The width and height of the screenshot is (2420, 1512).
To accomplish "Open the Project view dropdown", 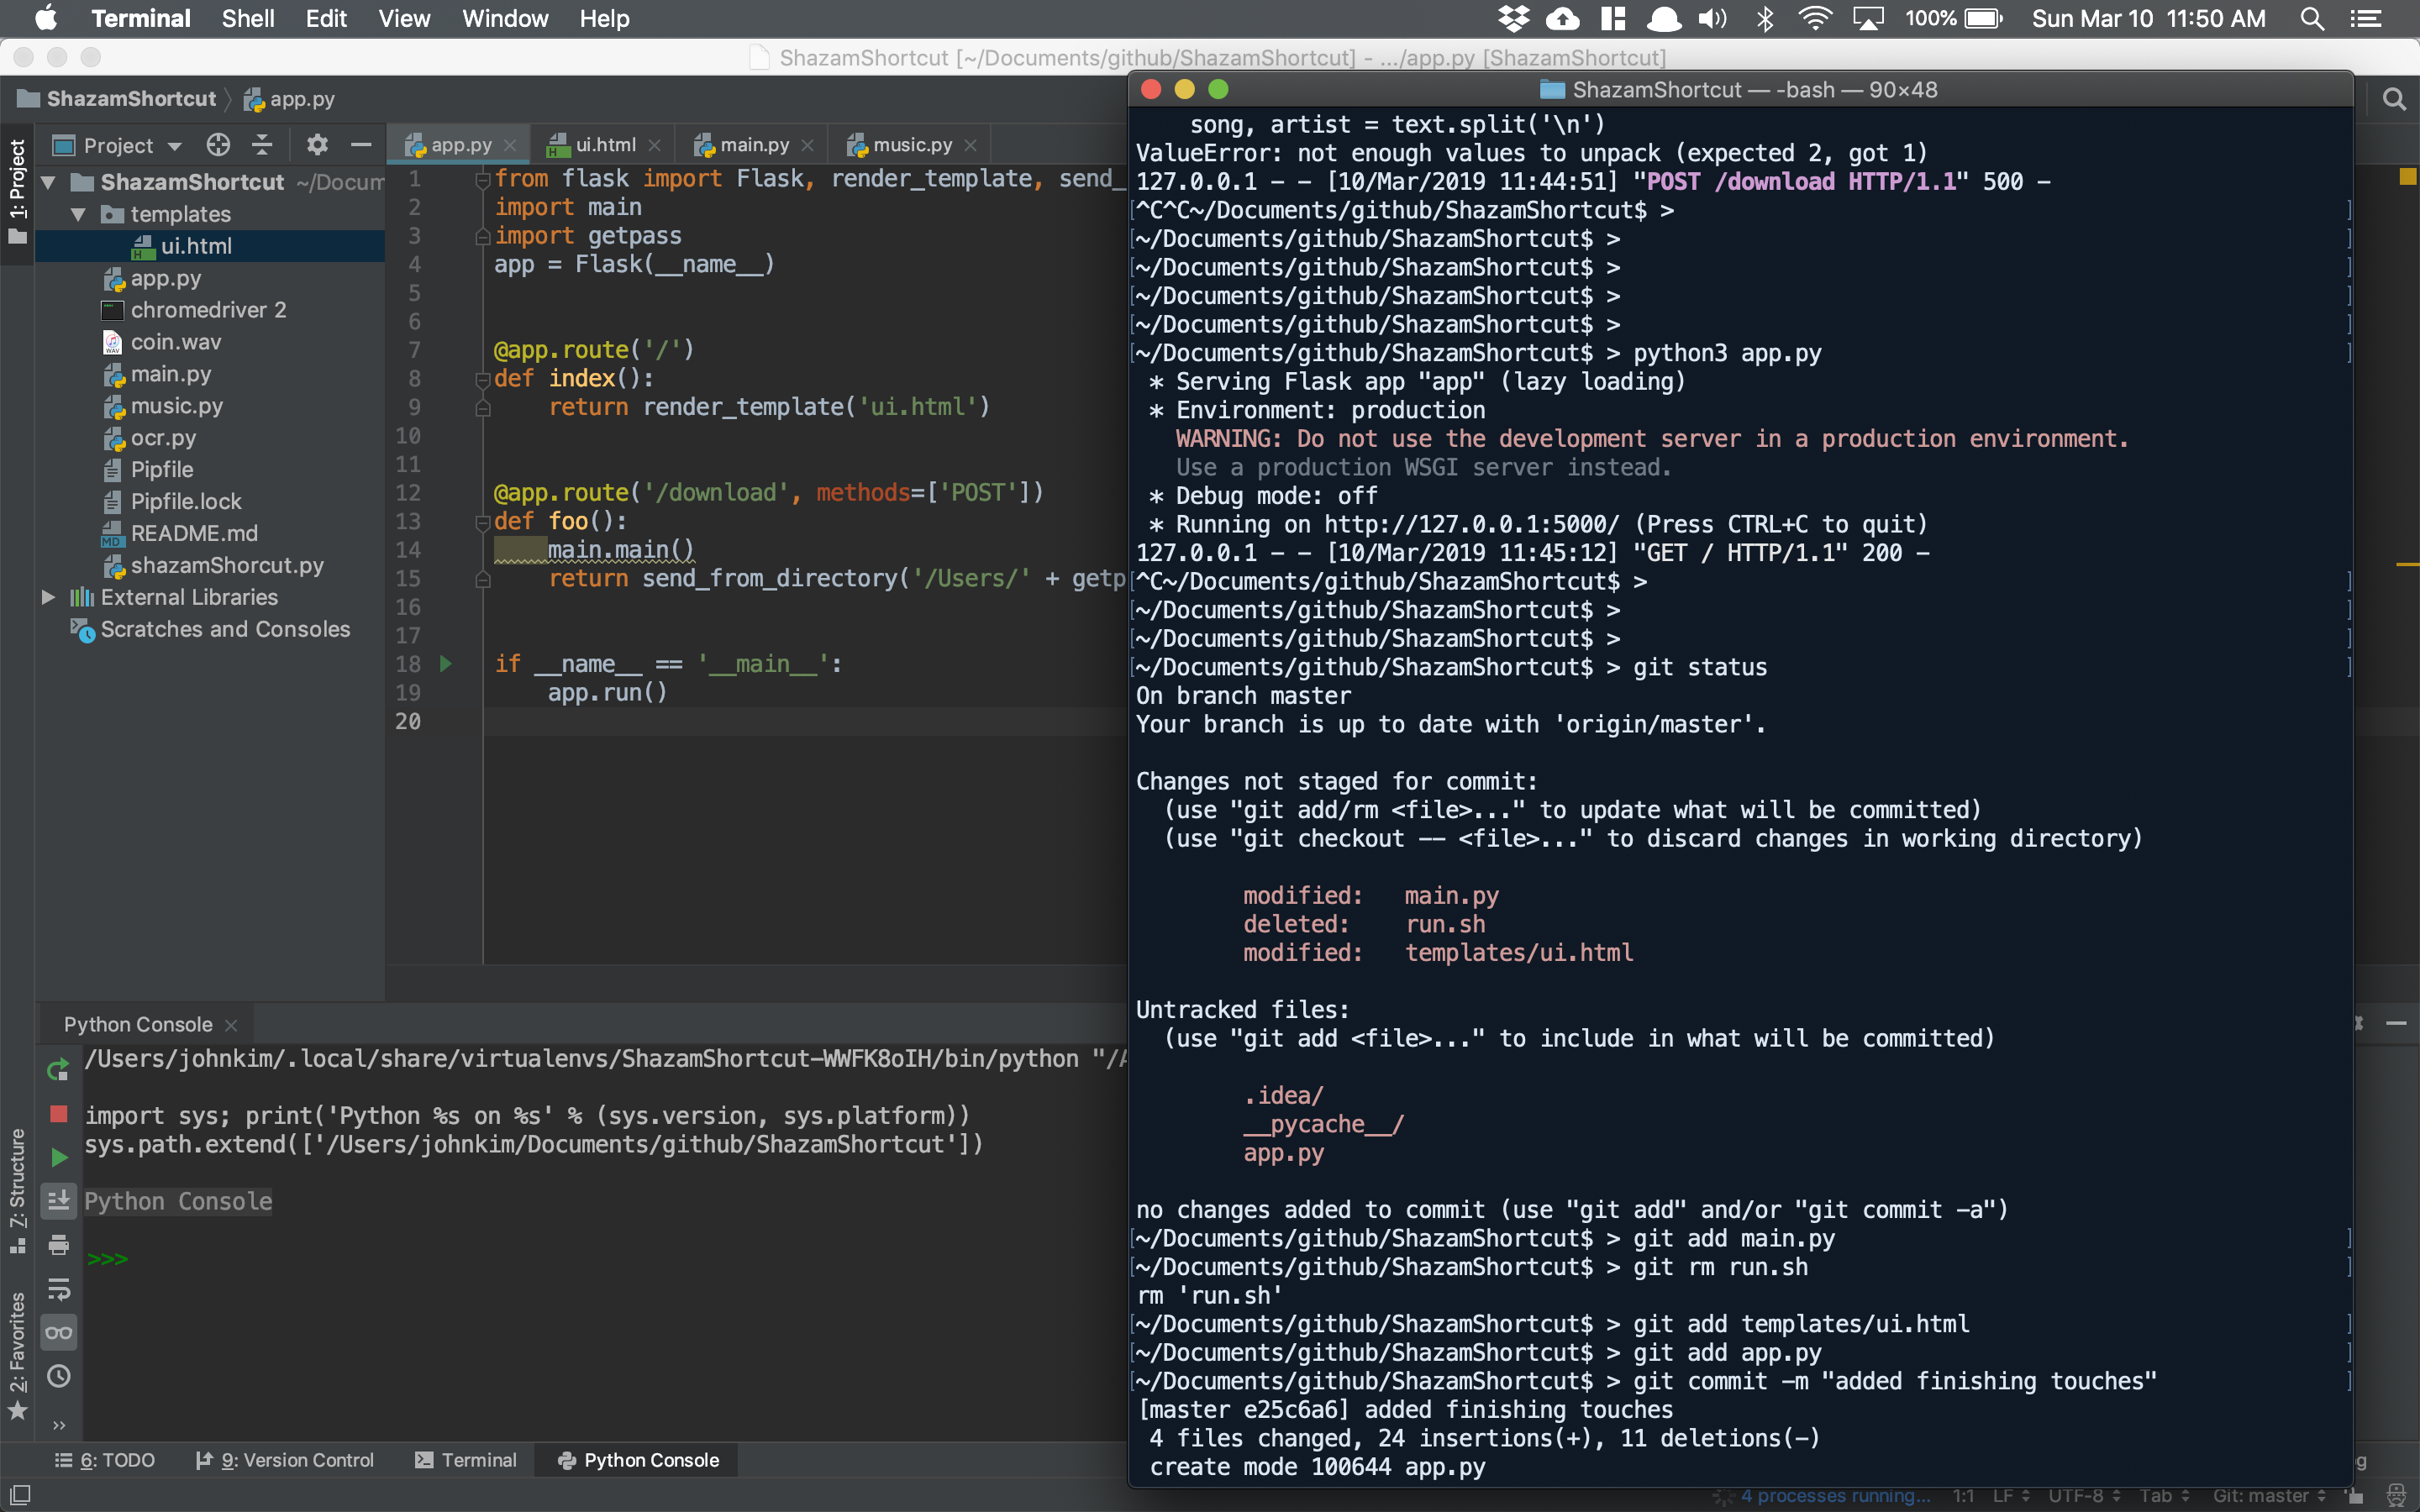I will [x=118, y=146].
